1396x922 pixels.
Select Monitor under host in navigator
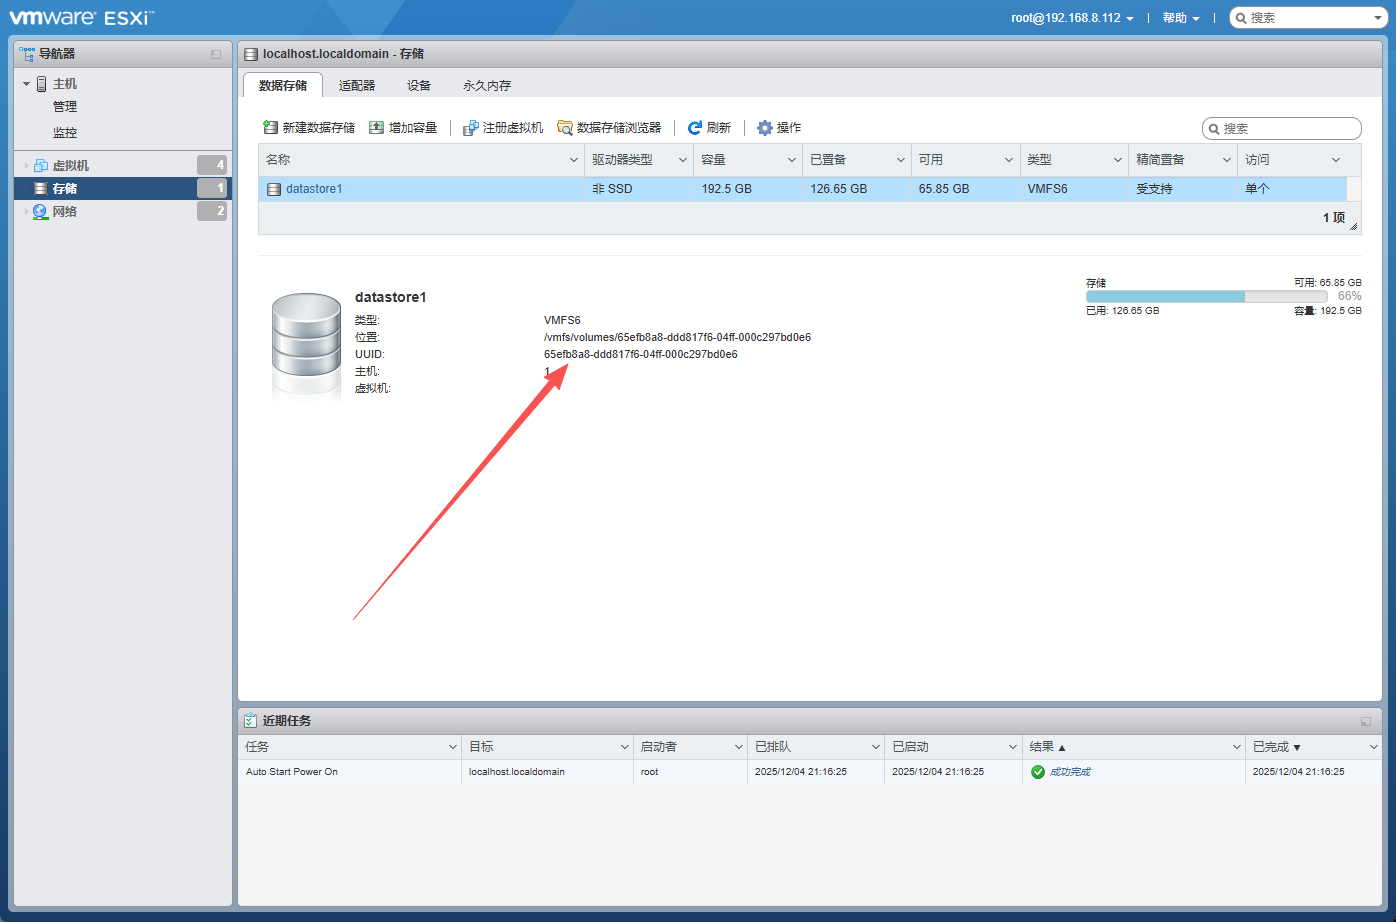click(65, 132)
